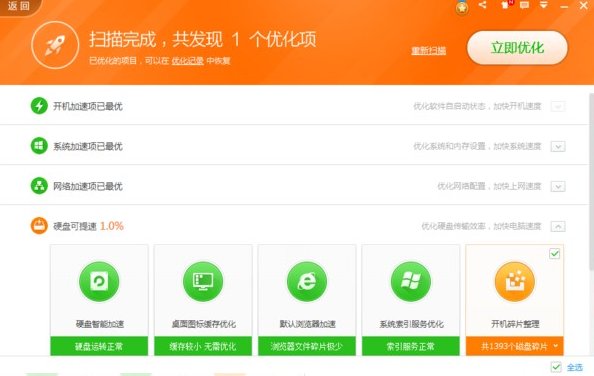Click the network icon for 网络加速
This screenshot has width=594, height=376.
pyautogui.click(x=39, y=186)
